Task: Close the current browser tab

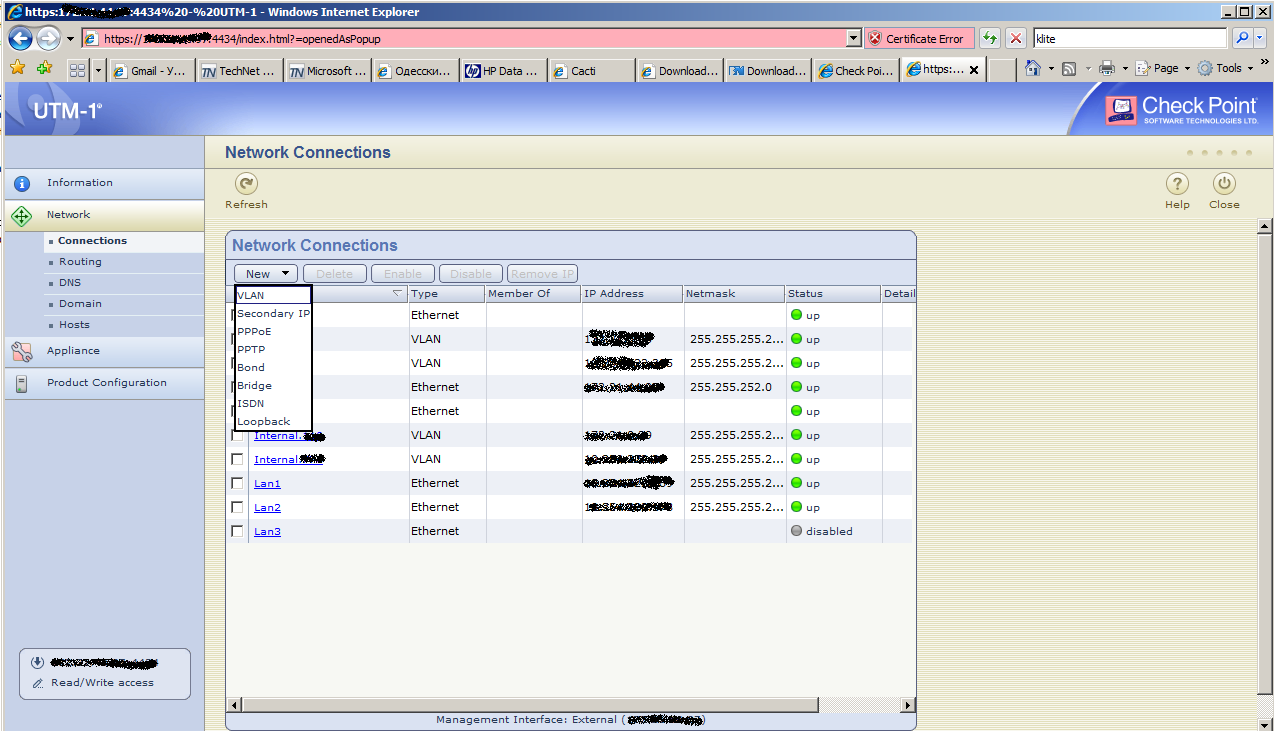Action: coord(974,70)
